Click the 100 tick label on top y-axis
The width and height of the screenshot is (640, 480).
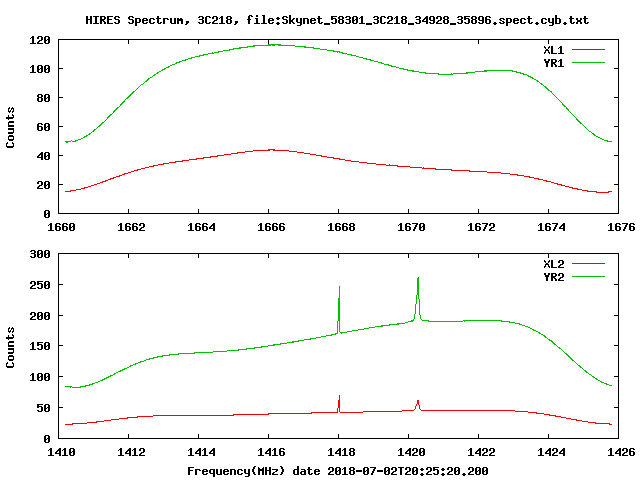pyautogui.click(x=40, y=69)
